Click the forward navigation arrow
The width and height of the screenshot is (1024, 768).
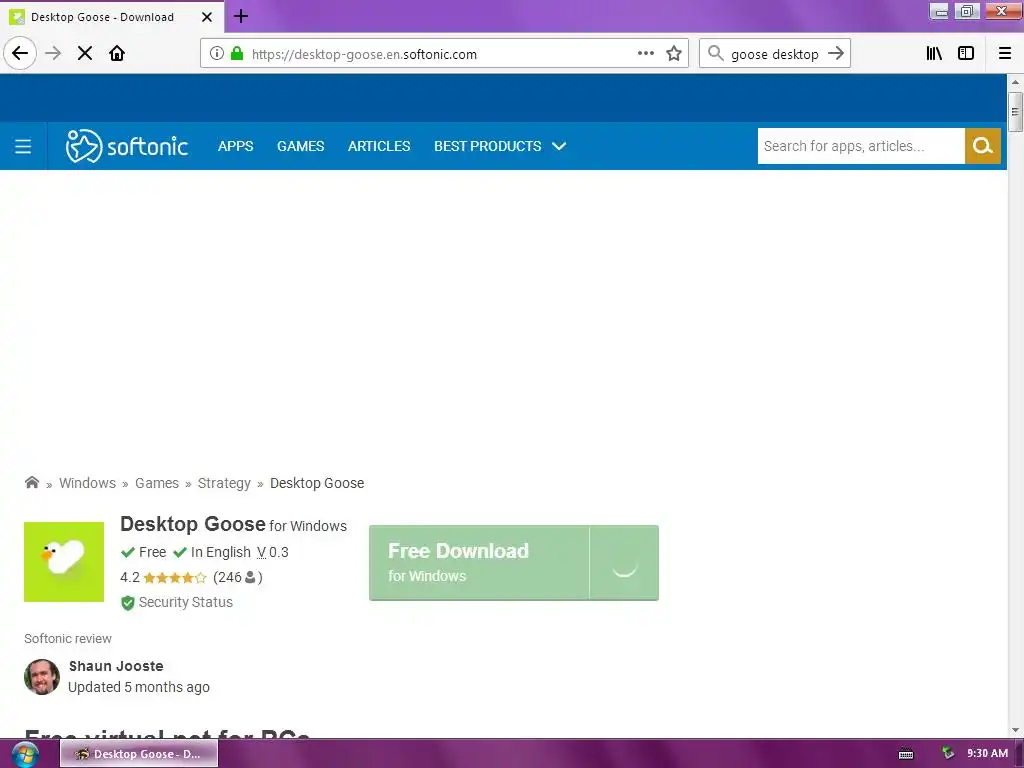coord(53,53)
